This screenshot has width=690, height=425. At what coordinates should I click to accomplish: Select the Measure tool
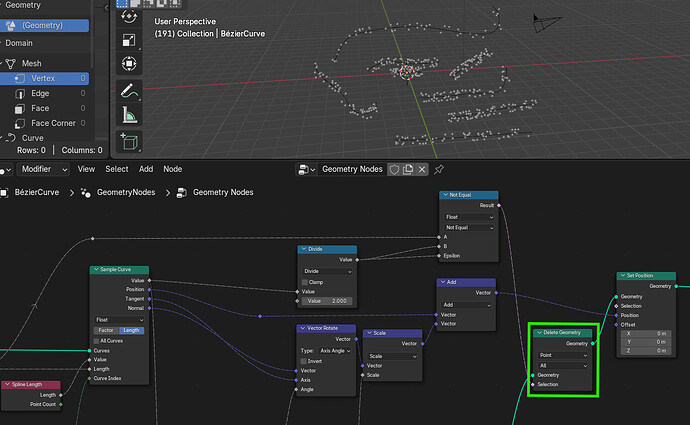coord(129,115)
